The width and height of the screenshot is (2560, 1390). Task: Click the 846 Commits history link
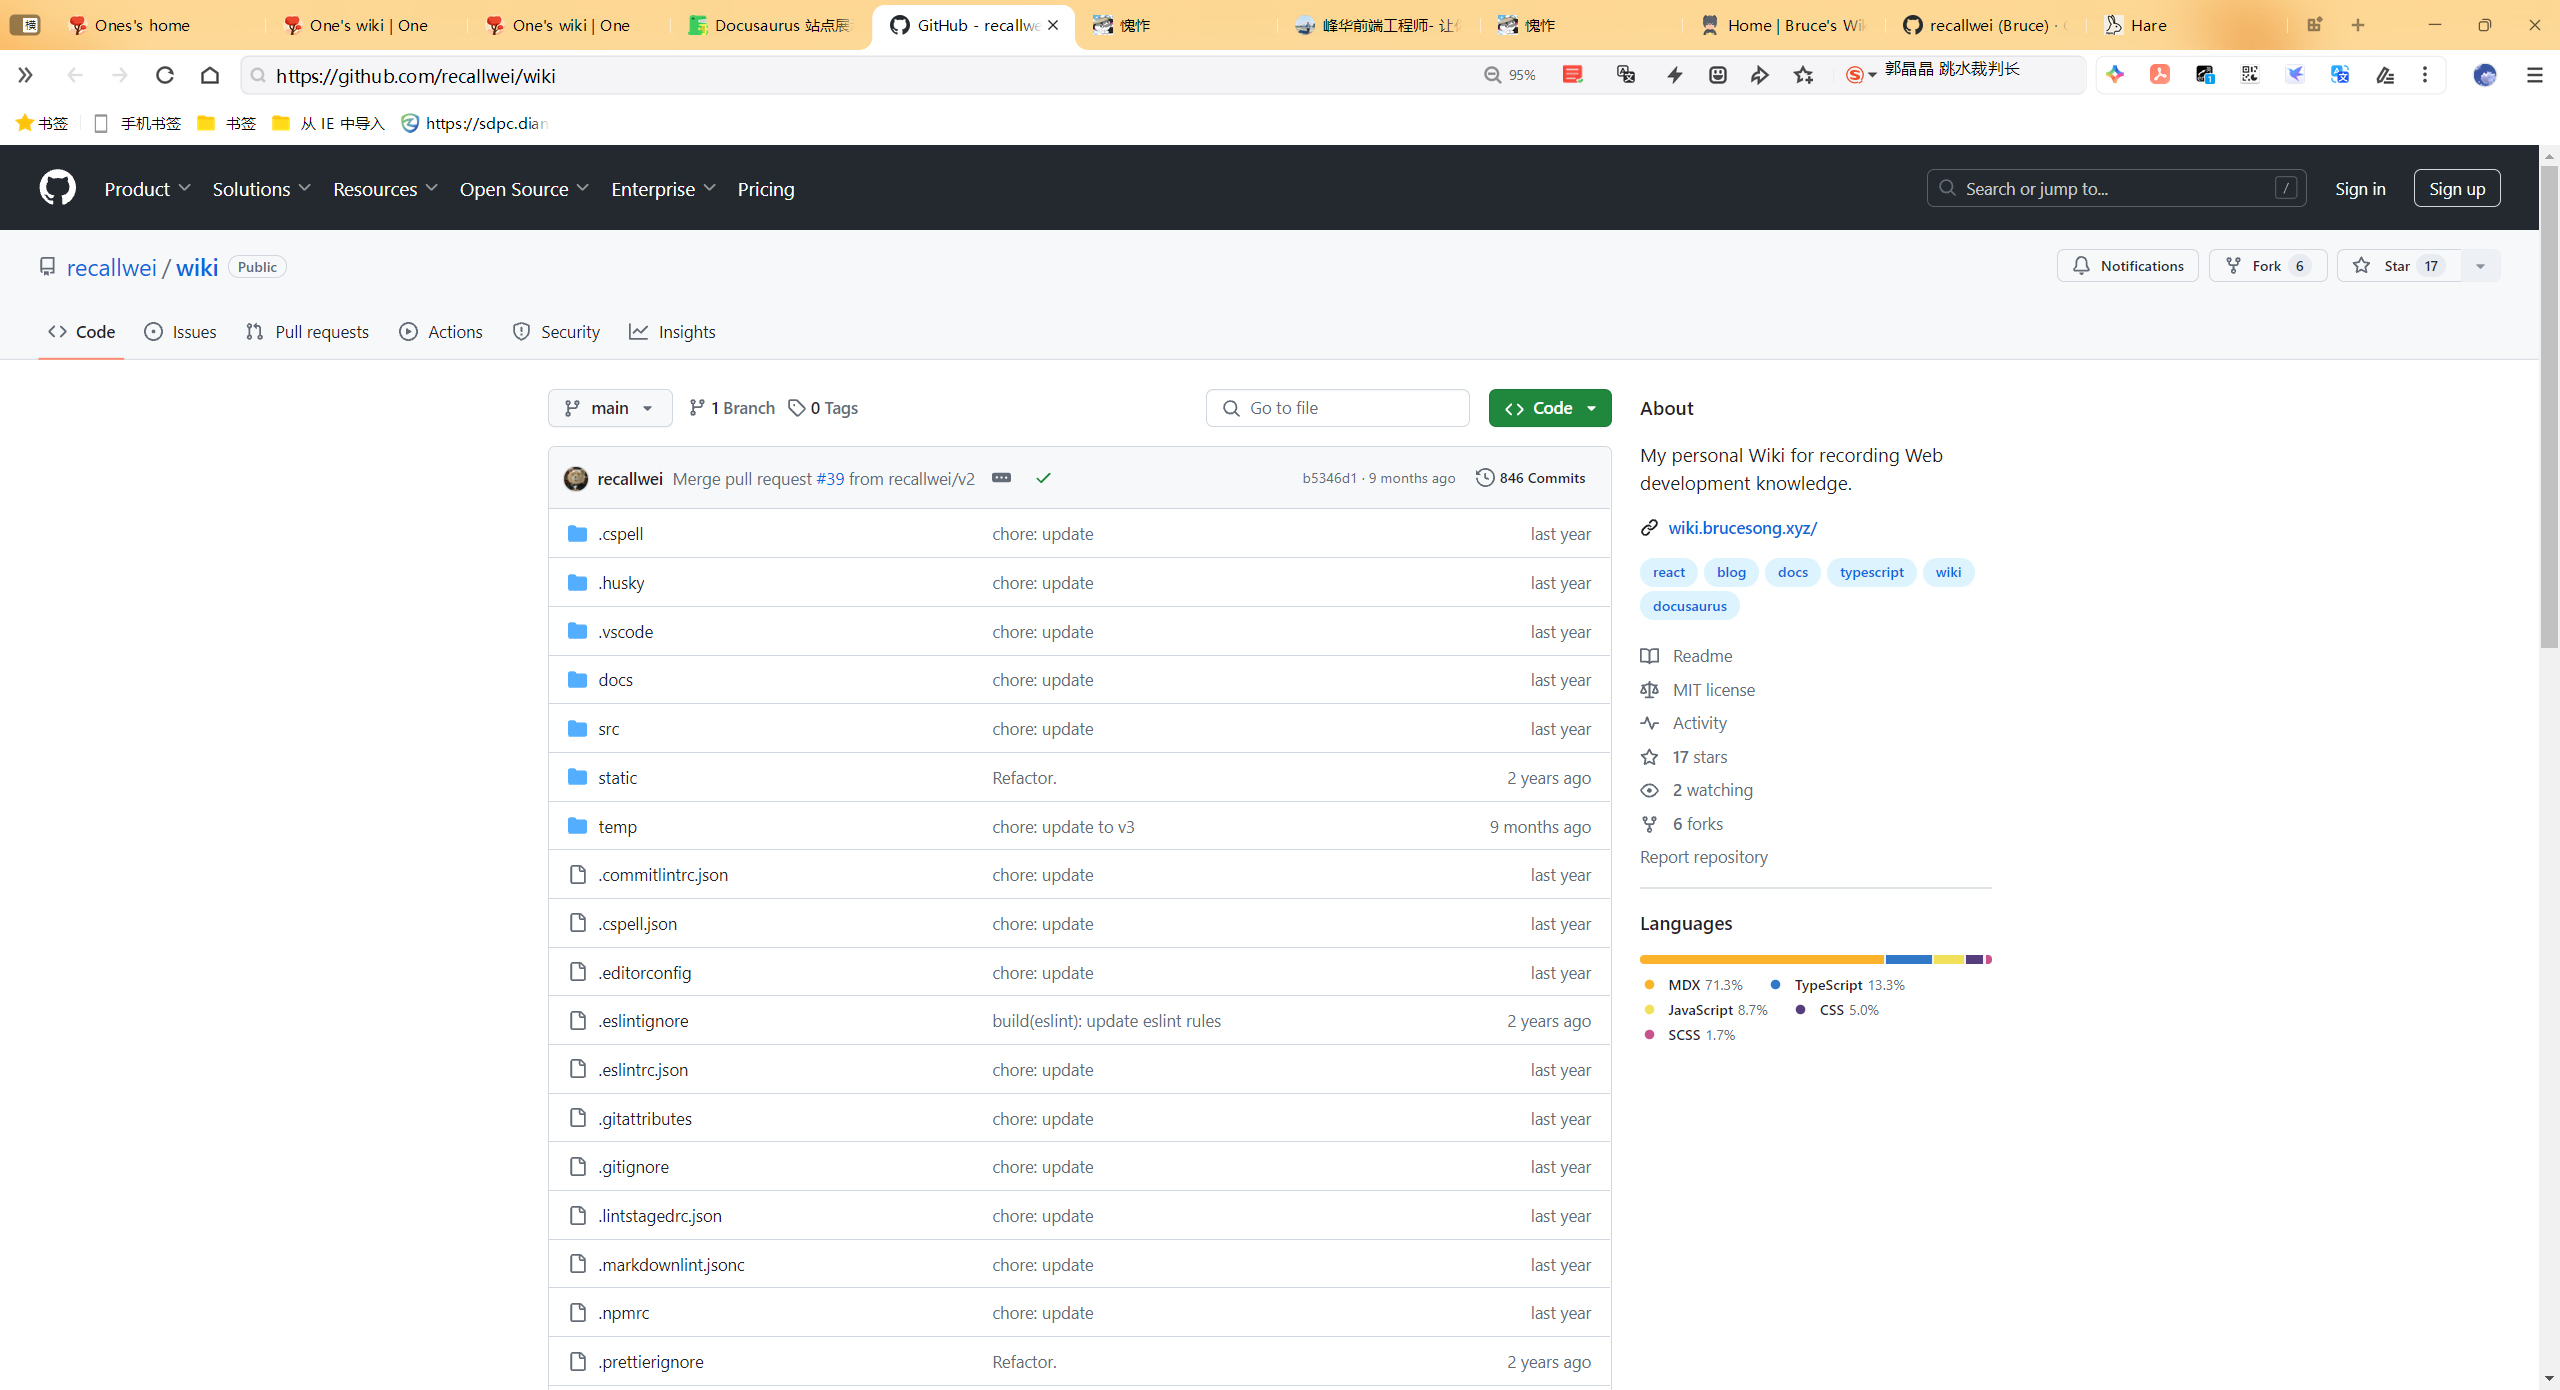pos(1531,478)
